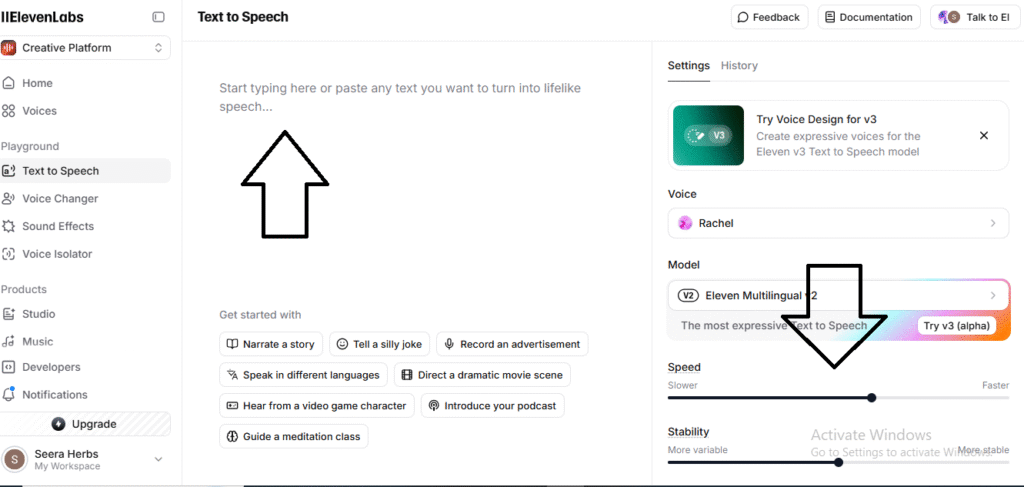
Task: Collapse the sidebar panel icon
Action: tap(158, 17)
